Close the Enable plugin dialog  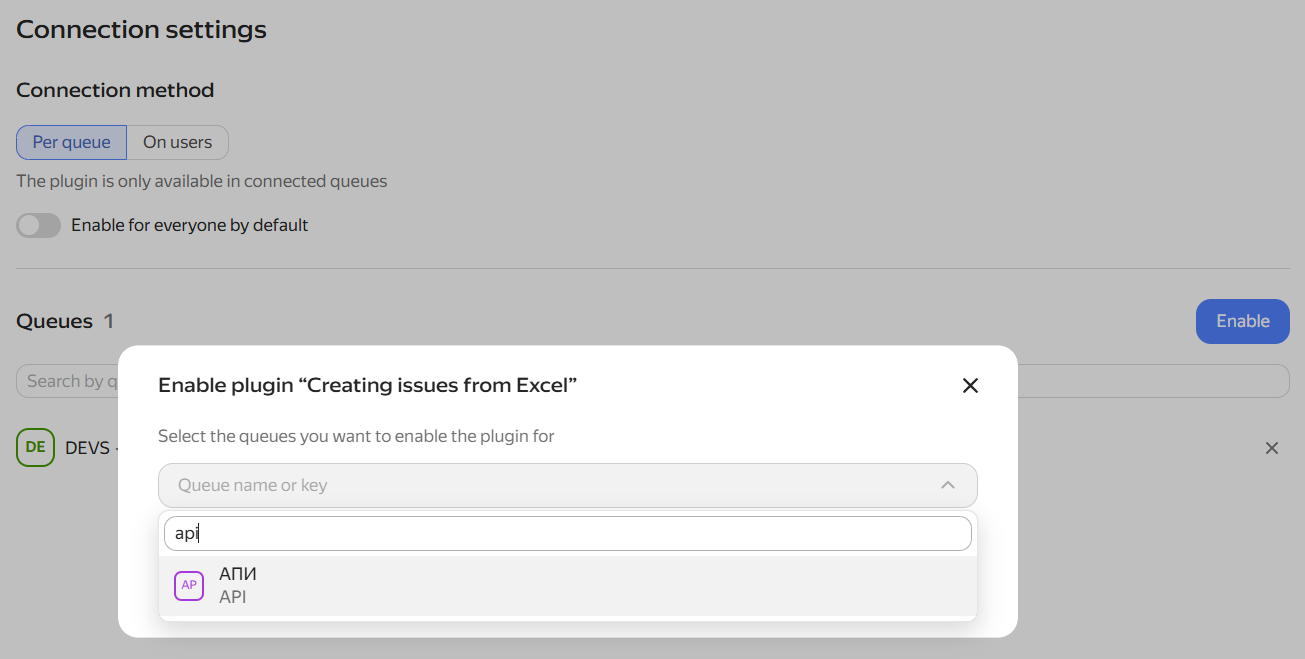[970, 386]
